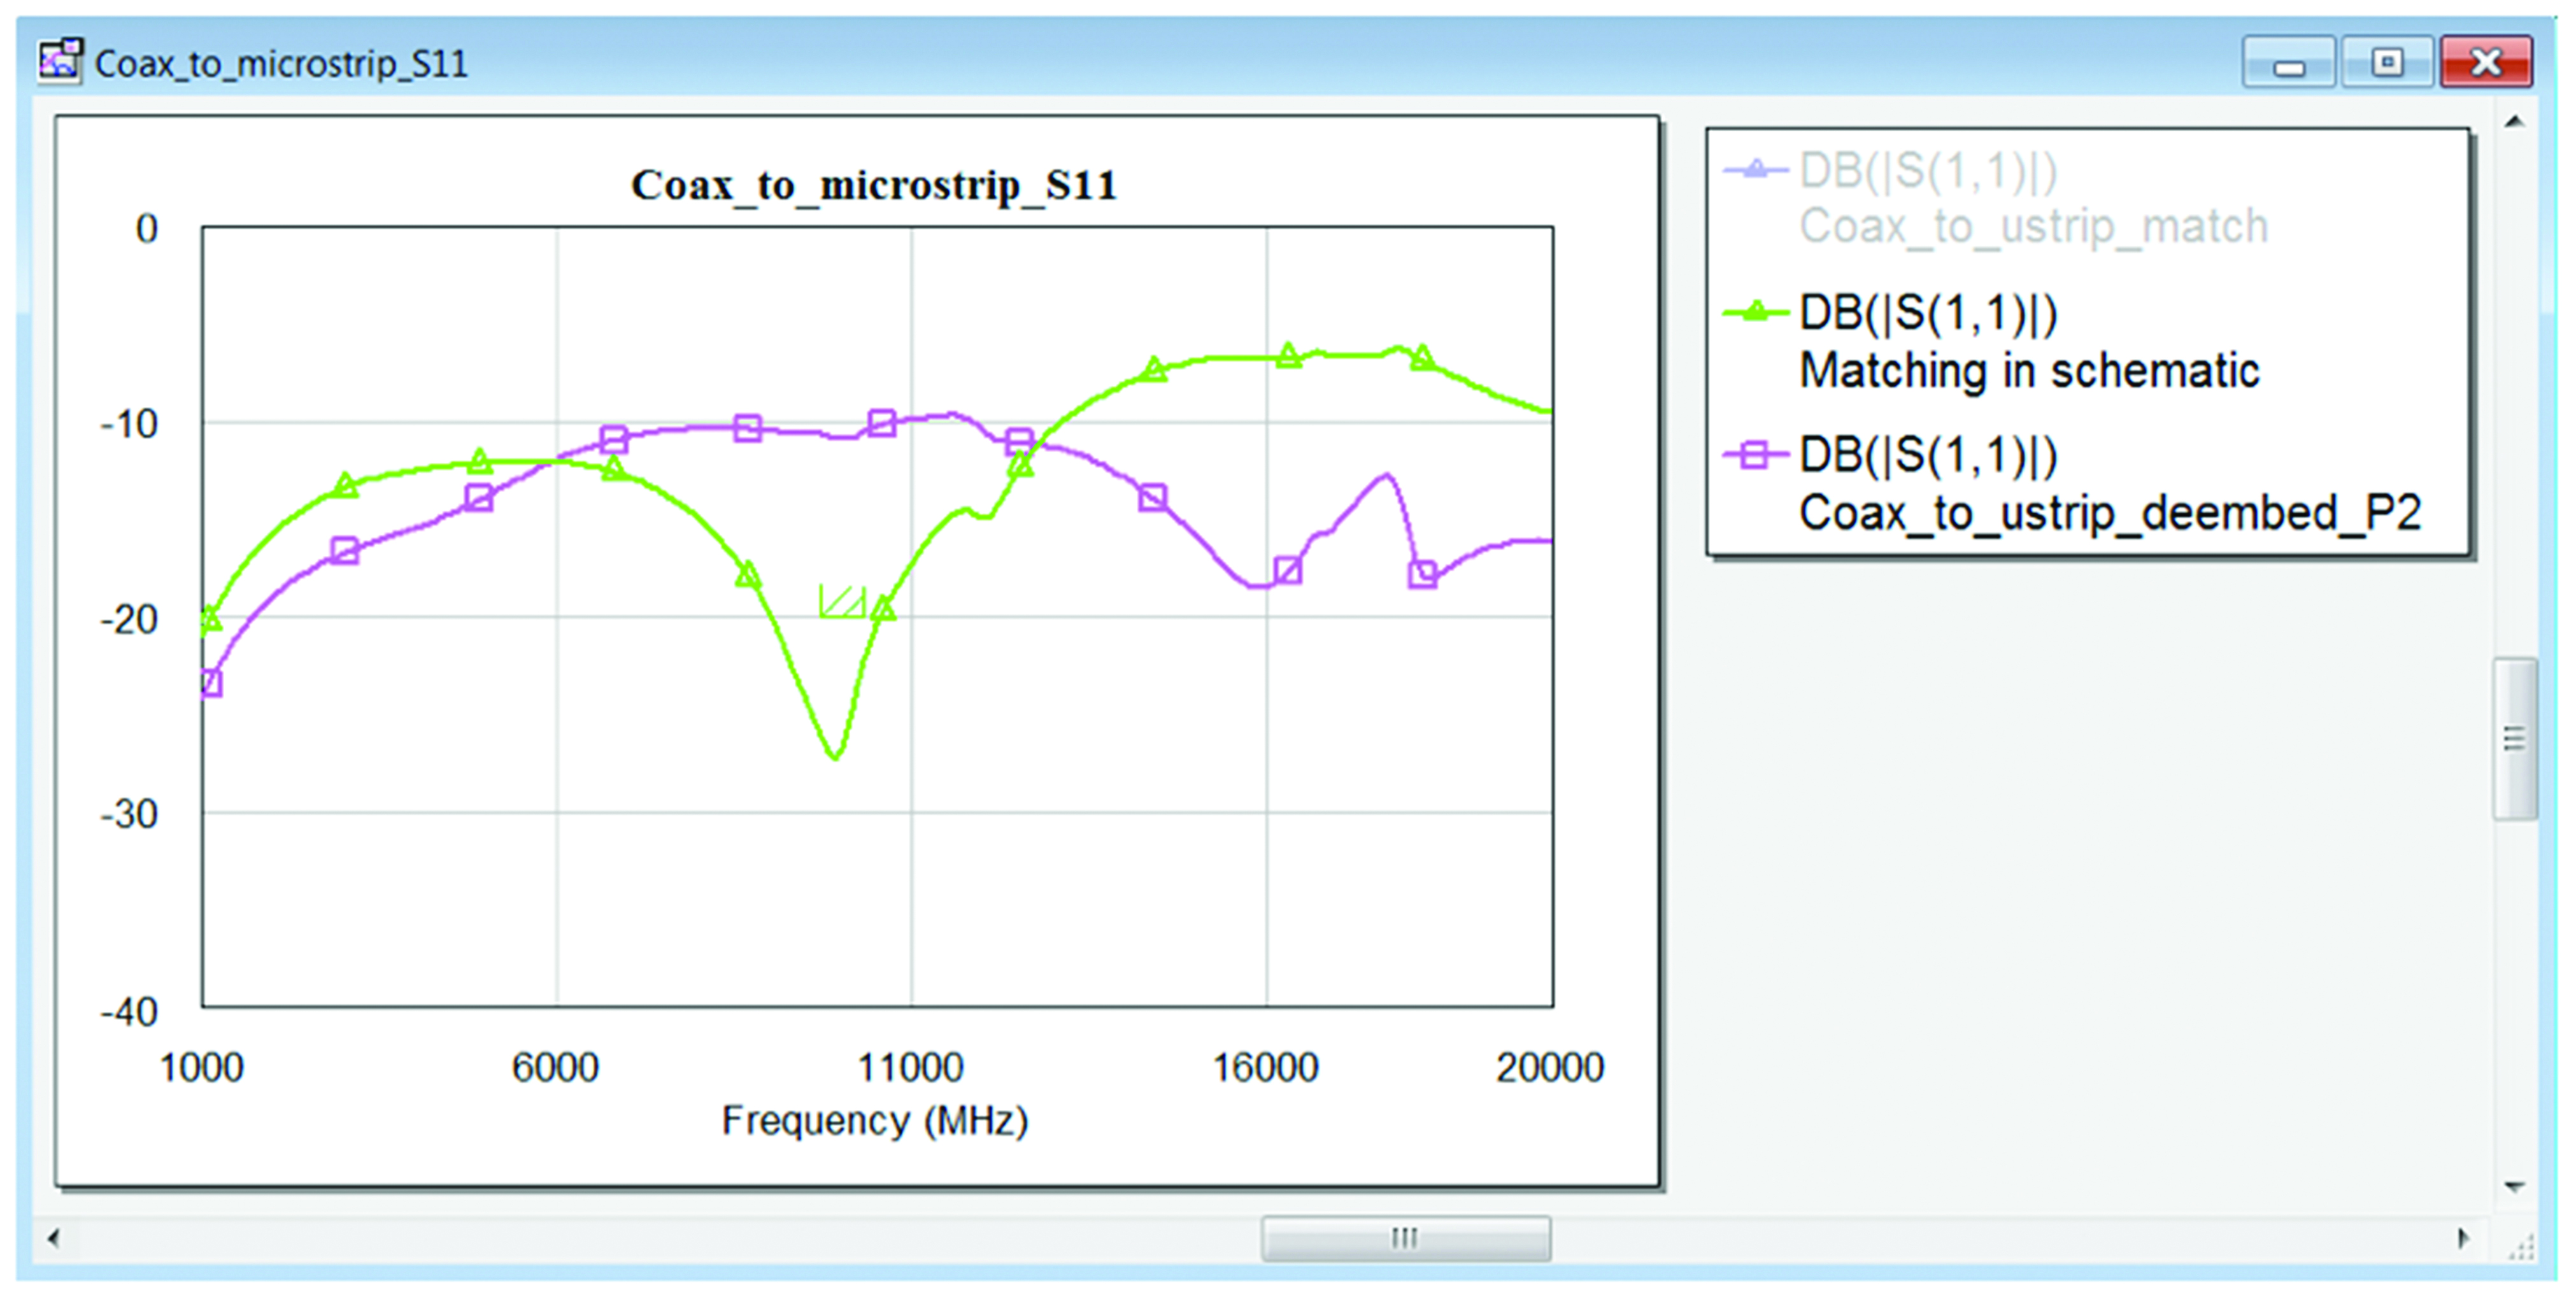
Task: Click the vertical scrollbar down arrow
Action: point(2515,1186)
